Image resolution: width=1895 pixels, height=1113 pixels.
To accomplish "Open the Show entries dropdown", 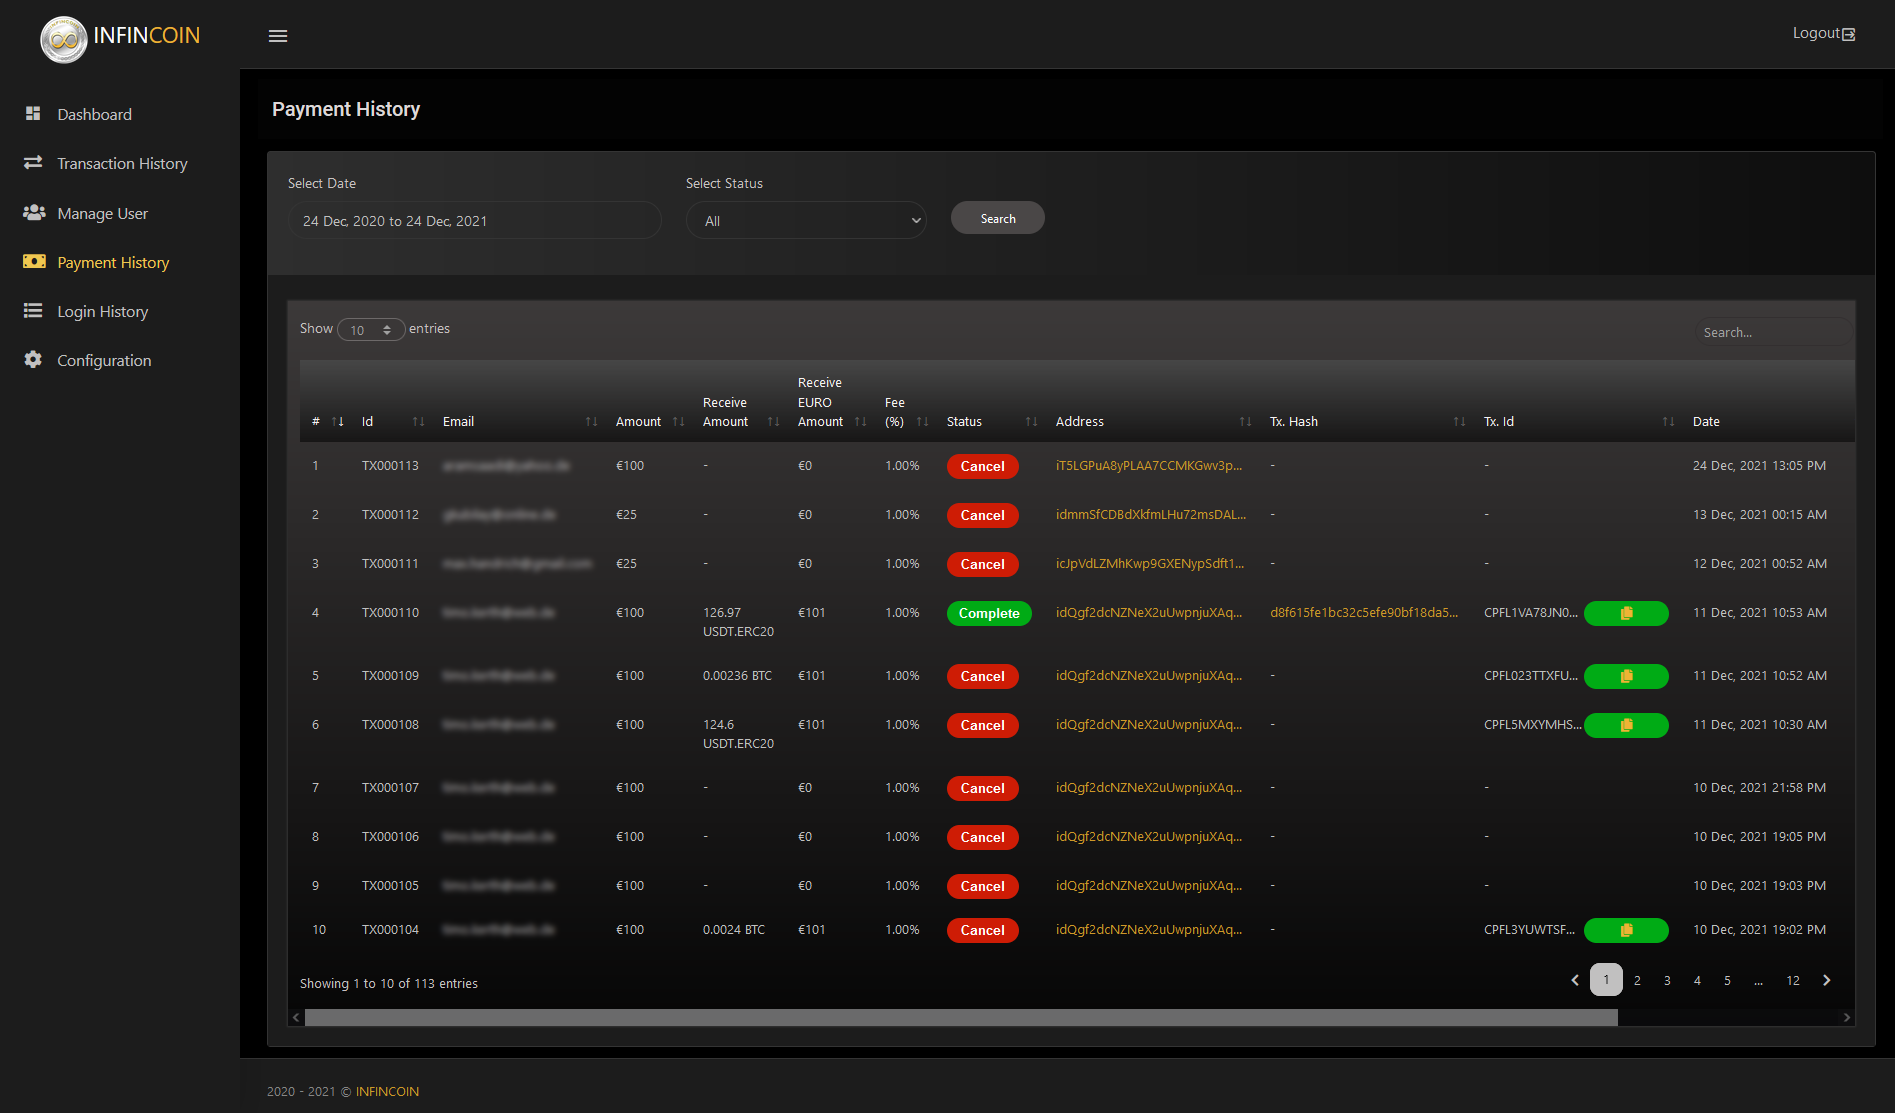I will pos(371,330).
